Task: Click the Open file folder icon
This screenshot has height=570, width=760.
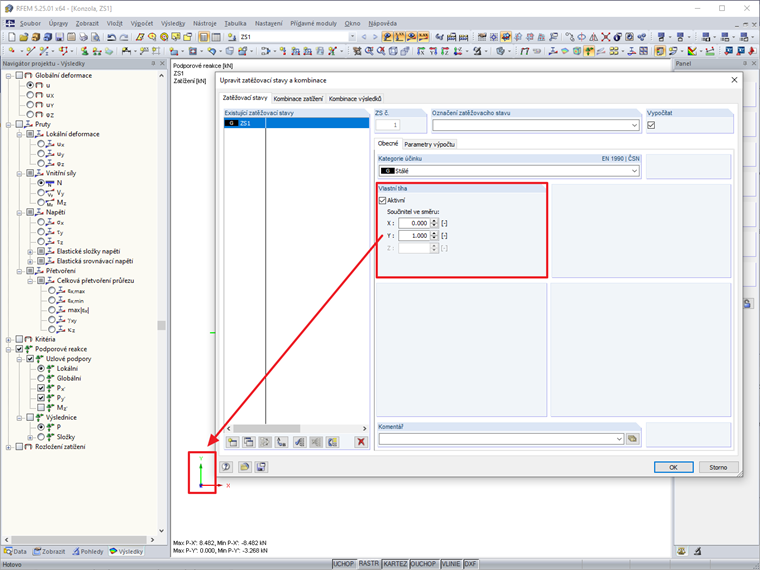Action: pos(24,37)
